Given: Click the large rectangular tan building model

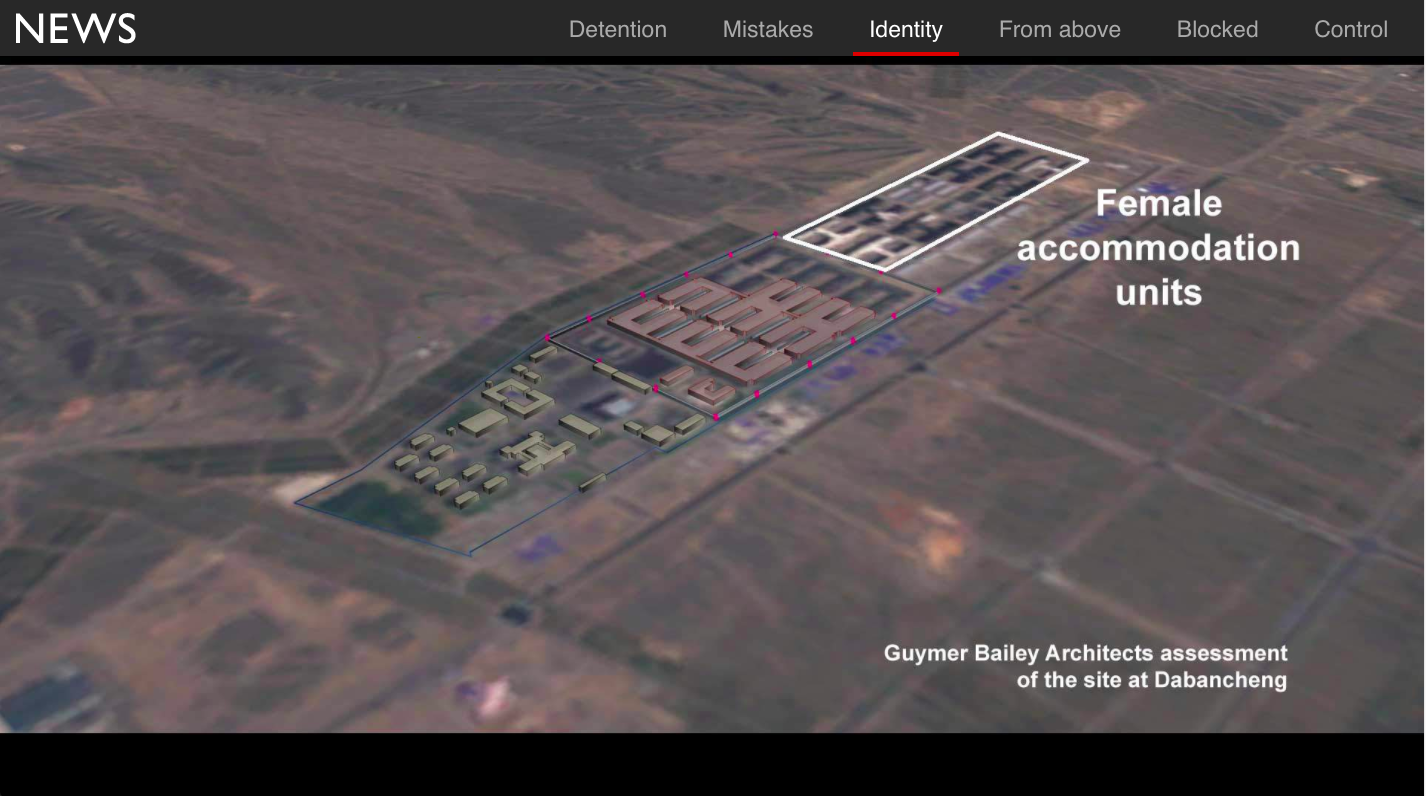Looking at the screenshot, I should click(x=481, y=424).
